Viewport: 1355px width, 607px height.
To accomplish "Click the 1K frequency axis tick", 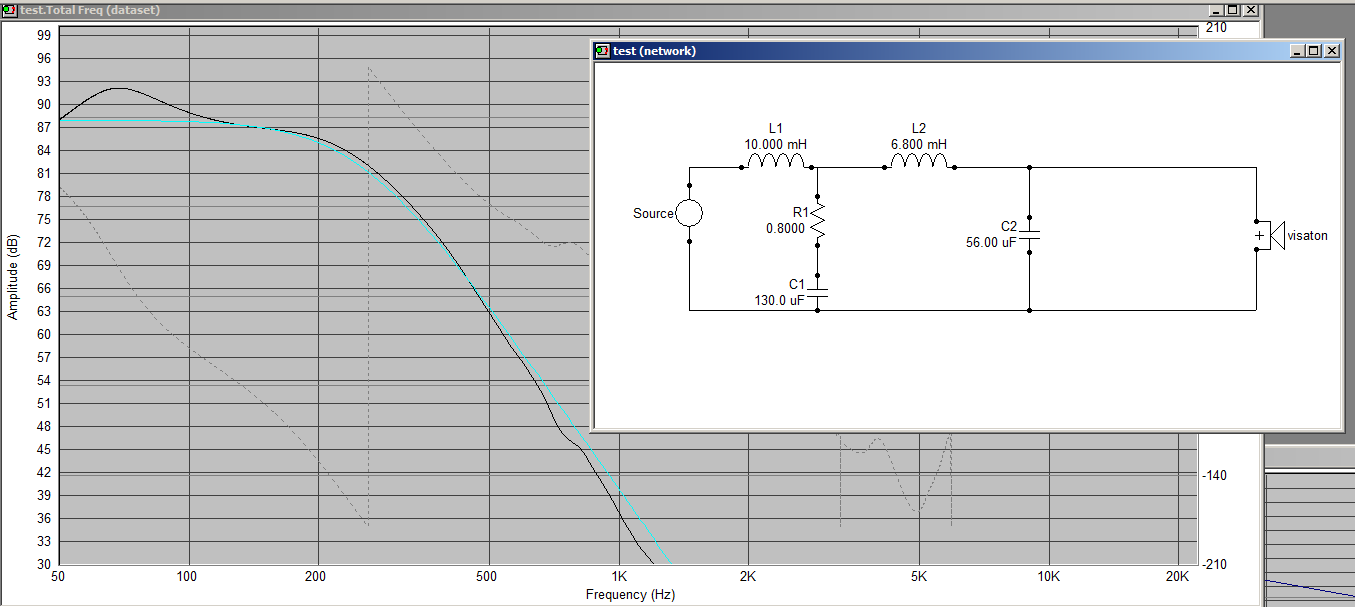I will [619, 577].
